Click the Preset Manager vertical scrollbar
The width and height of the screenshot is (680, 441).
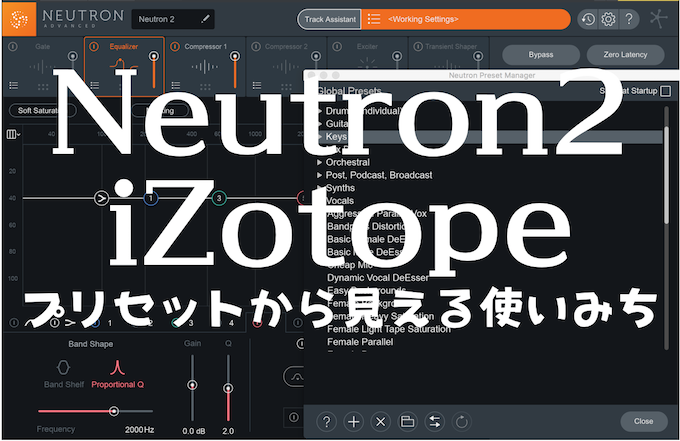click(x=667, y=175)
